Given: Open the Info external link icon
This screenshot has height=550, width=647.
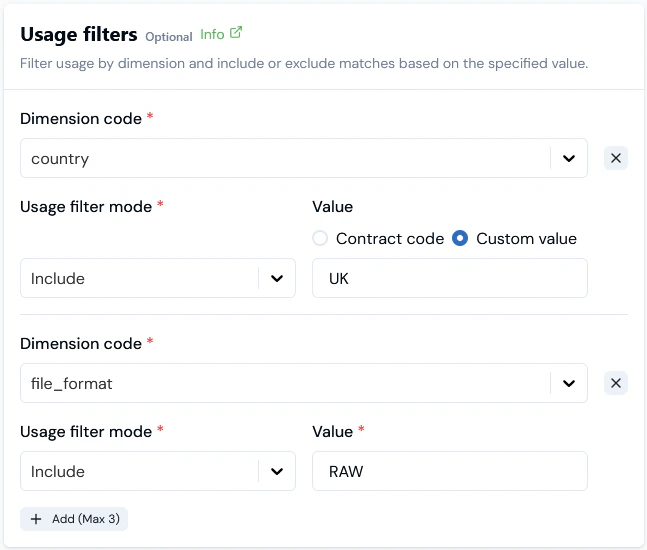Looking at the screenshot, I should [x=236, y=33].
